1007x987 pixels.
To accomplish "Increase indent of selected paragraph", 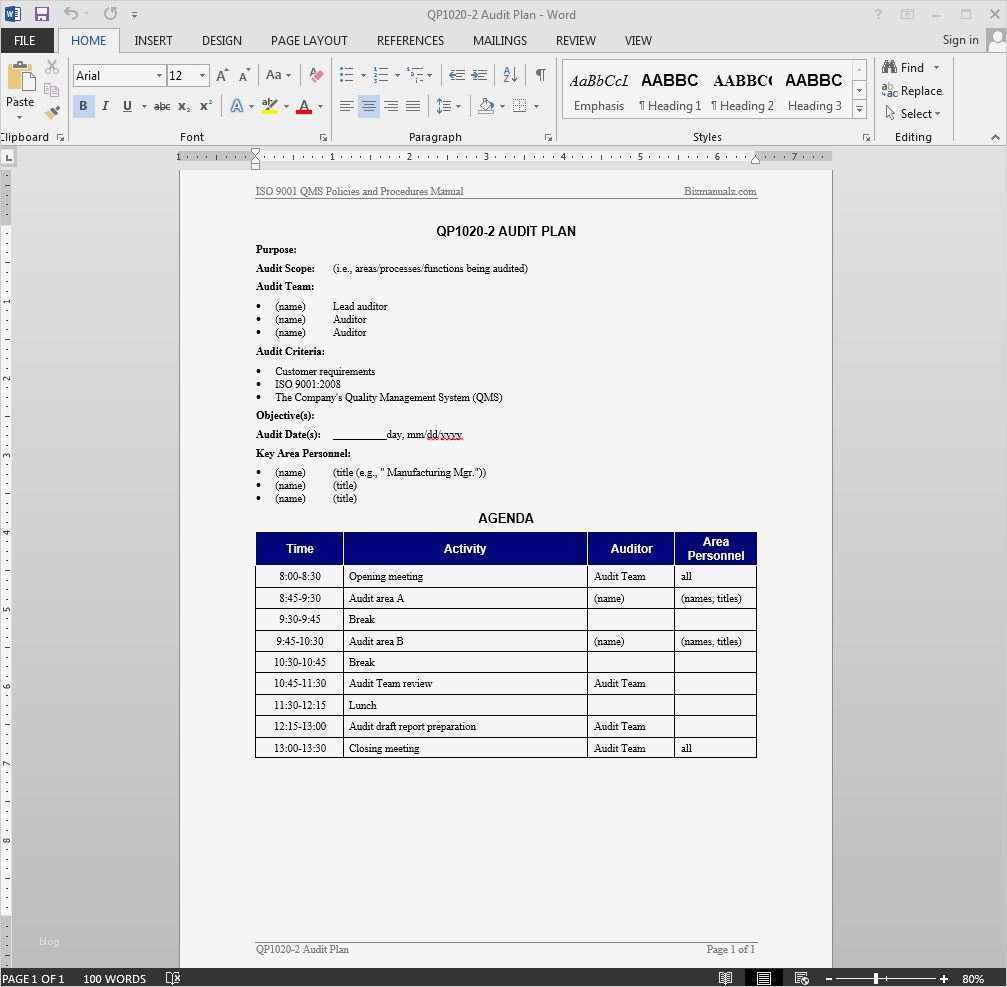I will click(x=479, y=75).
